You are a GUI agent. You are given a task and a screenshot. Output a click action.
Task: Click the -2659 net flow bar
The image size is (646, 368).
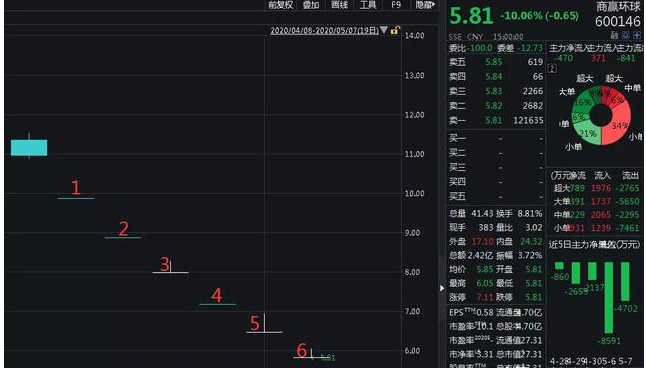(576, 273)
